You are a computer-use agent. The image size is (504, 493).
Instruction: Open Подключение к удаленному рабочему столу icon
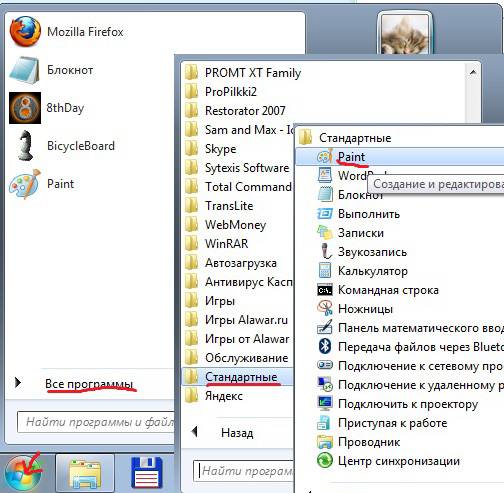point(325,384)
